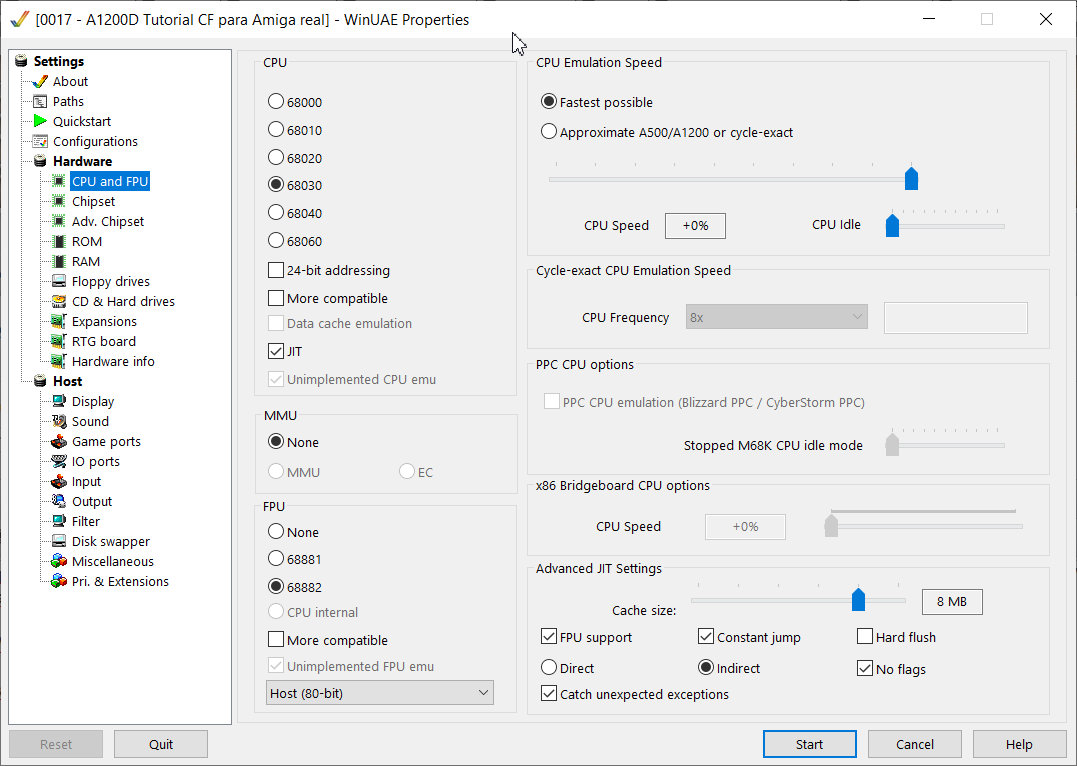Enable 24-bit addressing checkbox

pos(275,270)
